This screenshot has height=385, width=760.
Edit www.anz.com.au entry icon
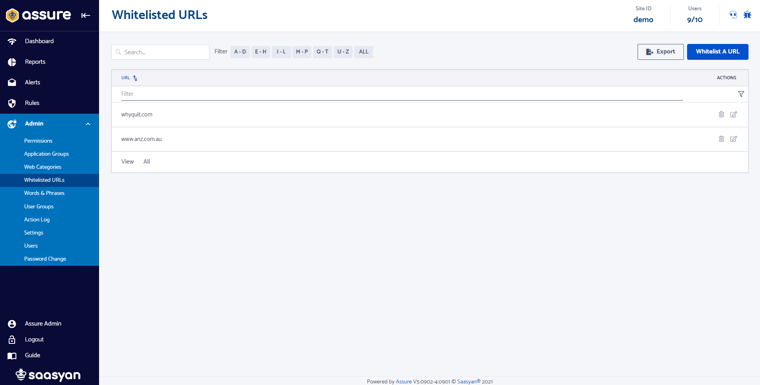point(733,139)
